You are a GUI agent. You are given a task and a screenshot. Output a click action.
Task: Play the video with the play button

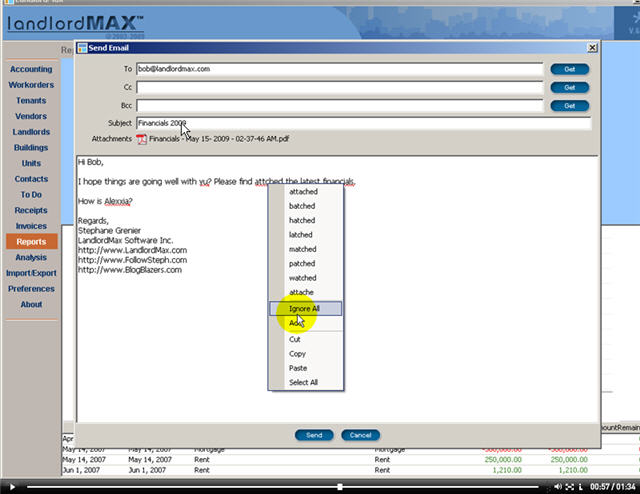[x=12, y=487]
